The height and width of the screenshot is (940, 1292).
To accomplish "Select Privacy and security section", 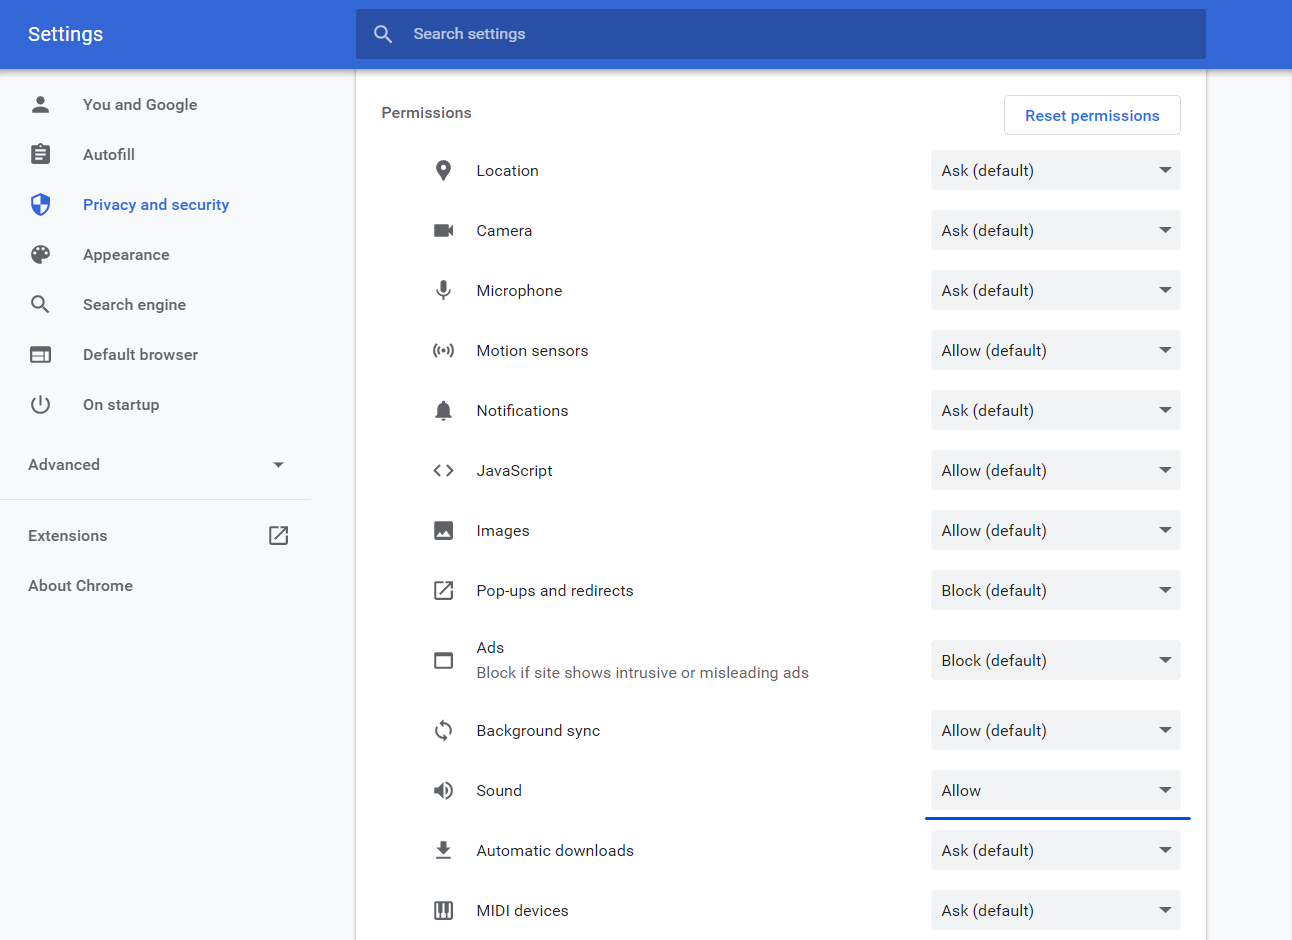I will (156, 204).
